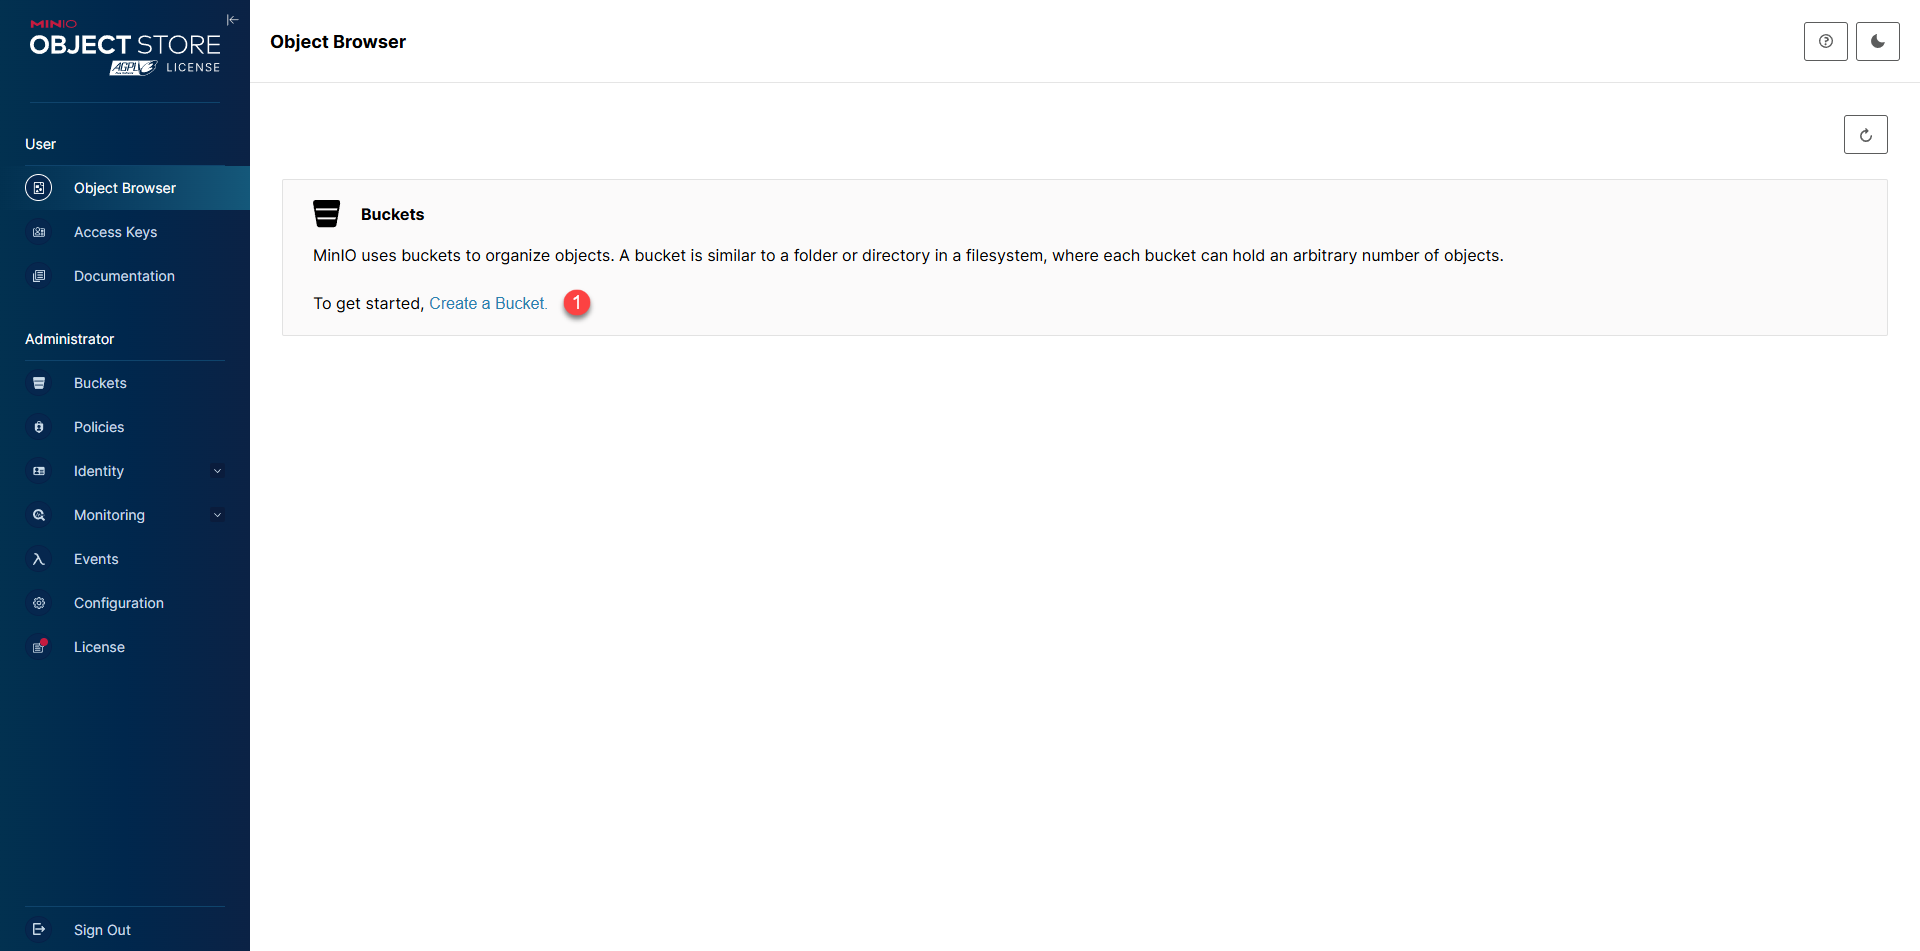The width and height of the screenshot is (1920, 951).
Task: Expand the Identity submenu chevron
Action: click(x=217, y=471)
